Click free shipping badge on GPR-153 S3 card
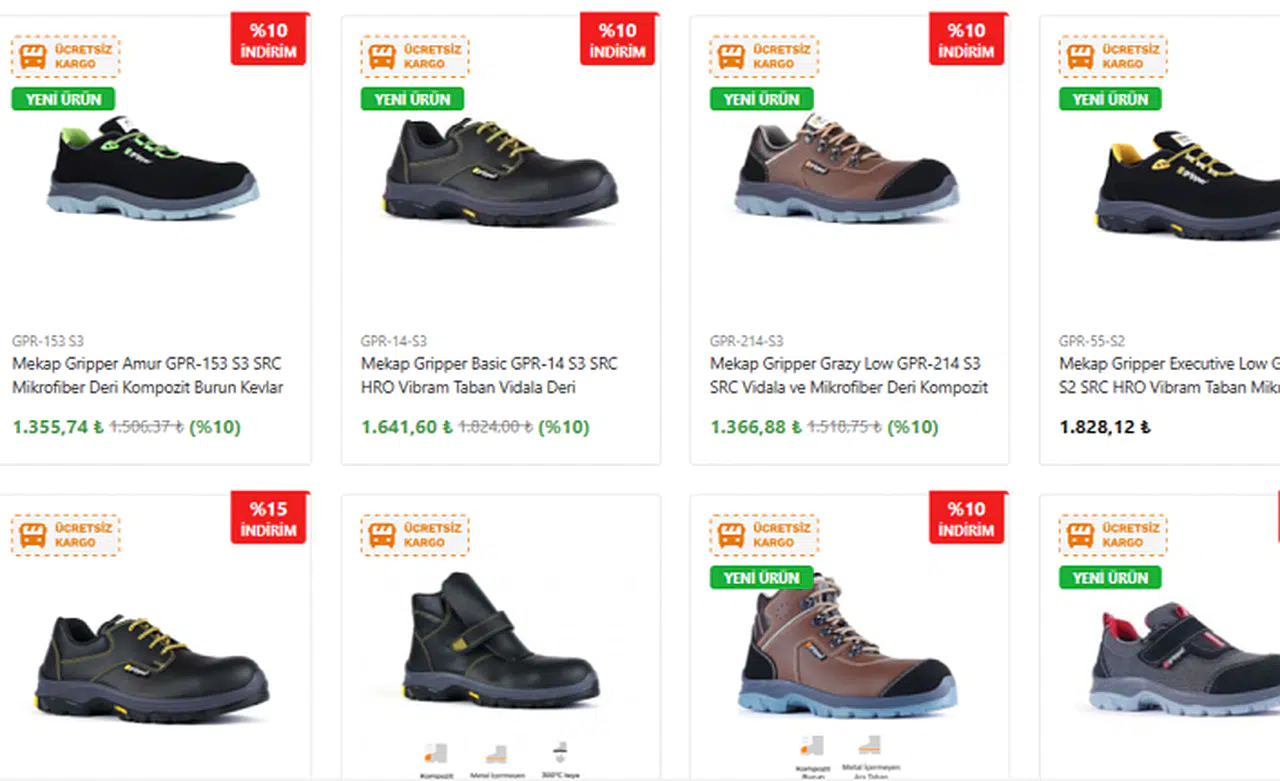This screenshot has width=1280, height=781. point(66,57)
